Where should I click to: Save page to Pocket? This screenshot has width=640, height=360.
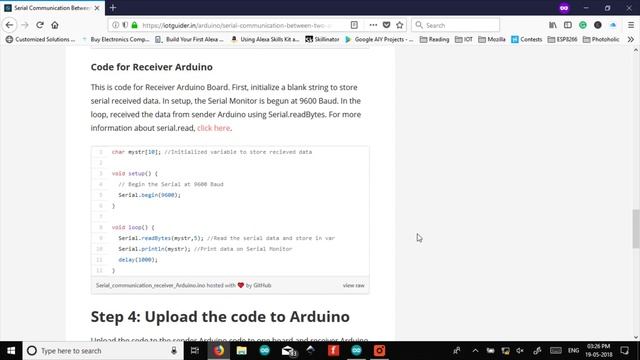(387, 25)
